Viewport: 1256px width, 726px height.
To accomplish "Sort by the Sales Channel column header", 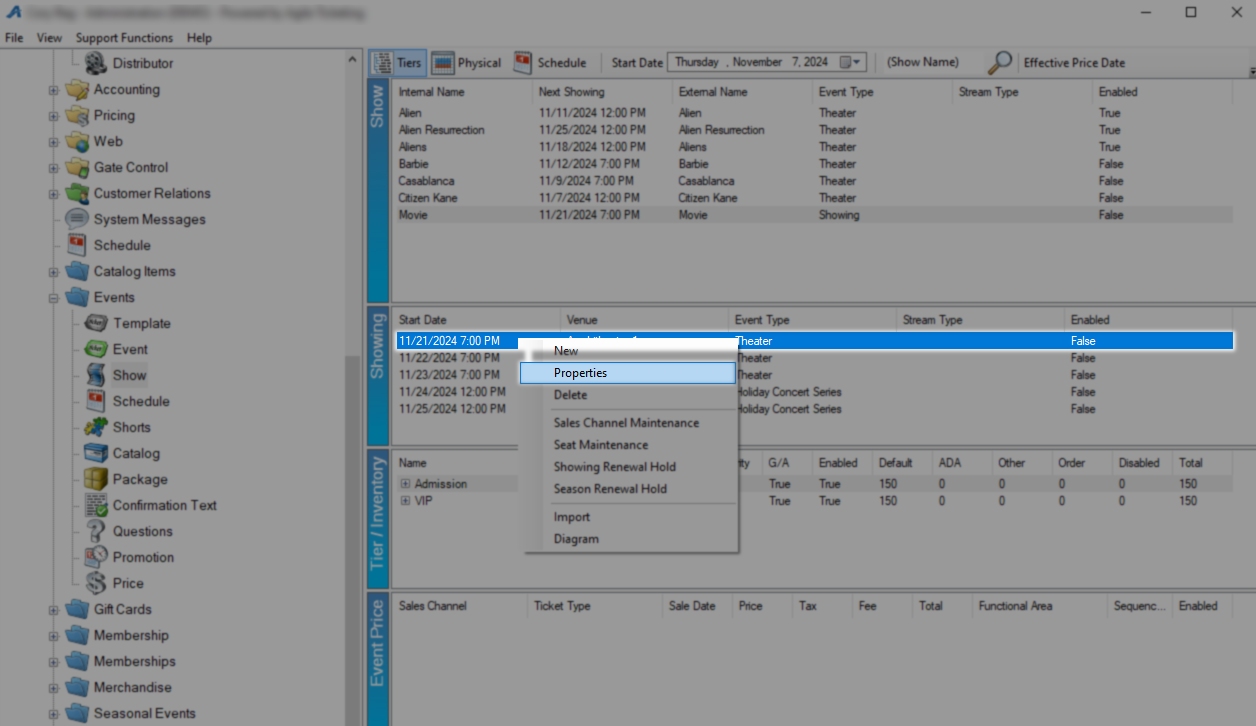I will click(x=459, y=606).
